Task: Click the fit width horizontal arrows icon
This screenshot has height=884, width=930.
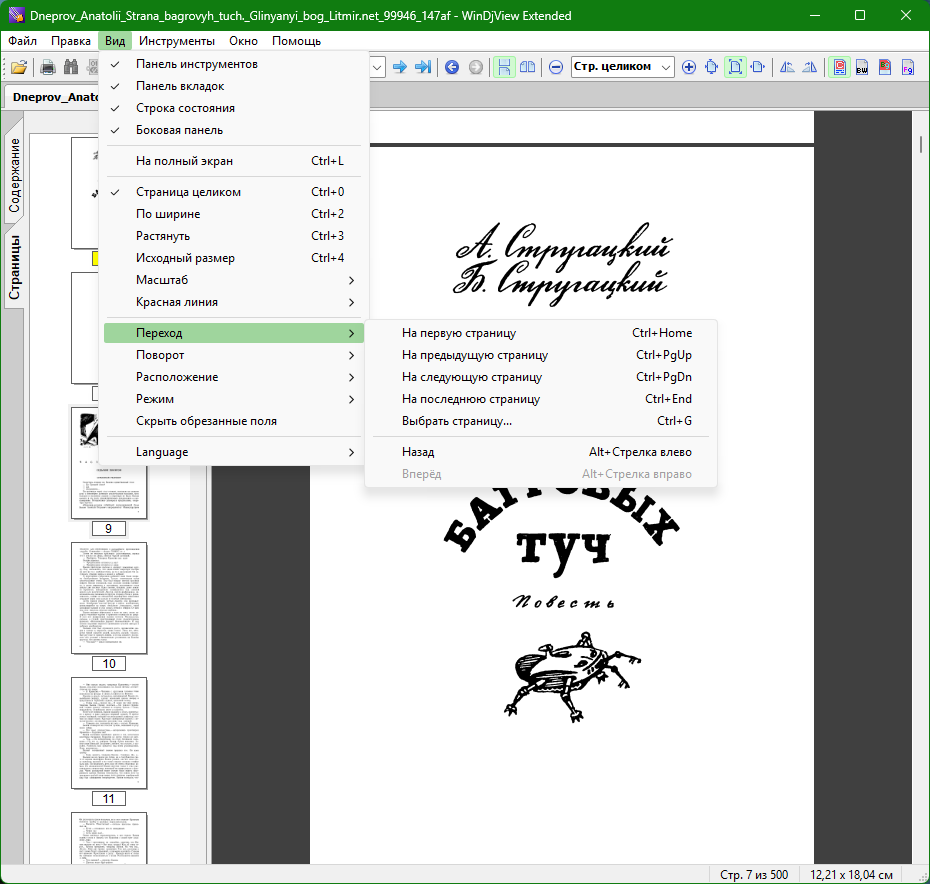Action: point(758,67)
